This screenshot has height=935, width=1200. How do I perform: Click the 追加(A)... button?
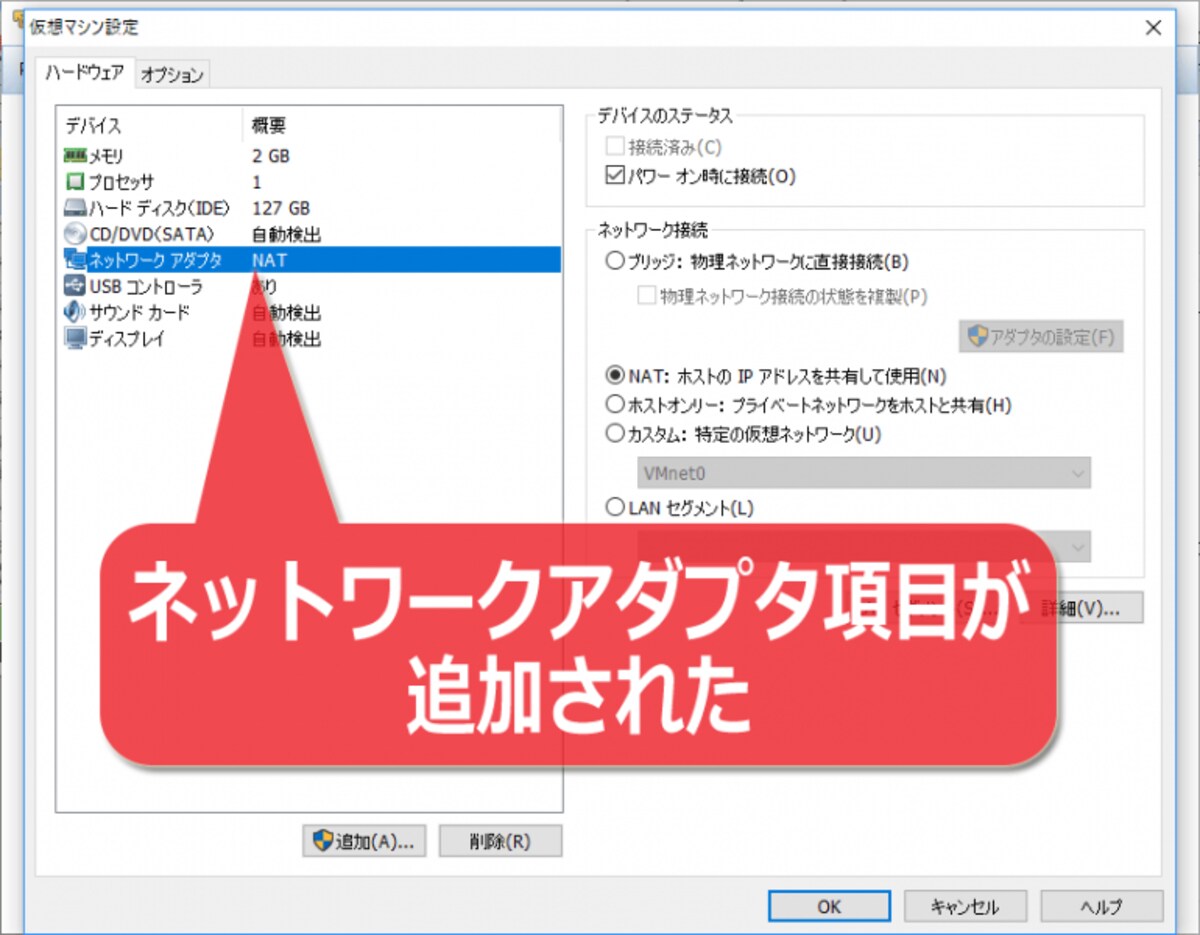(364, 841)
